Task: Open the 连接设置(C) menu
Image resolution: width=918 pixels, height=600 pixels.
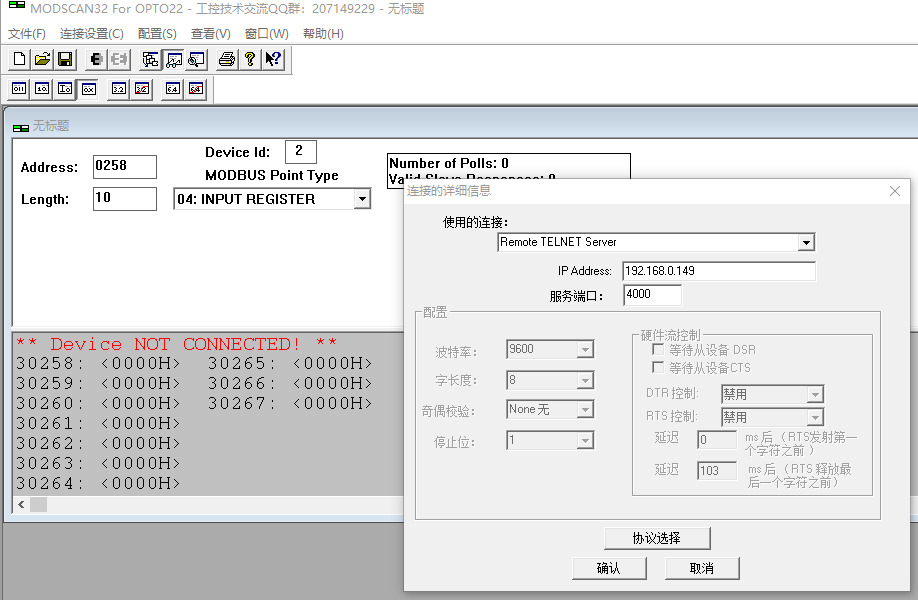Action: (x=91, y=33)
